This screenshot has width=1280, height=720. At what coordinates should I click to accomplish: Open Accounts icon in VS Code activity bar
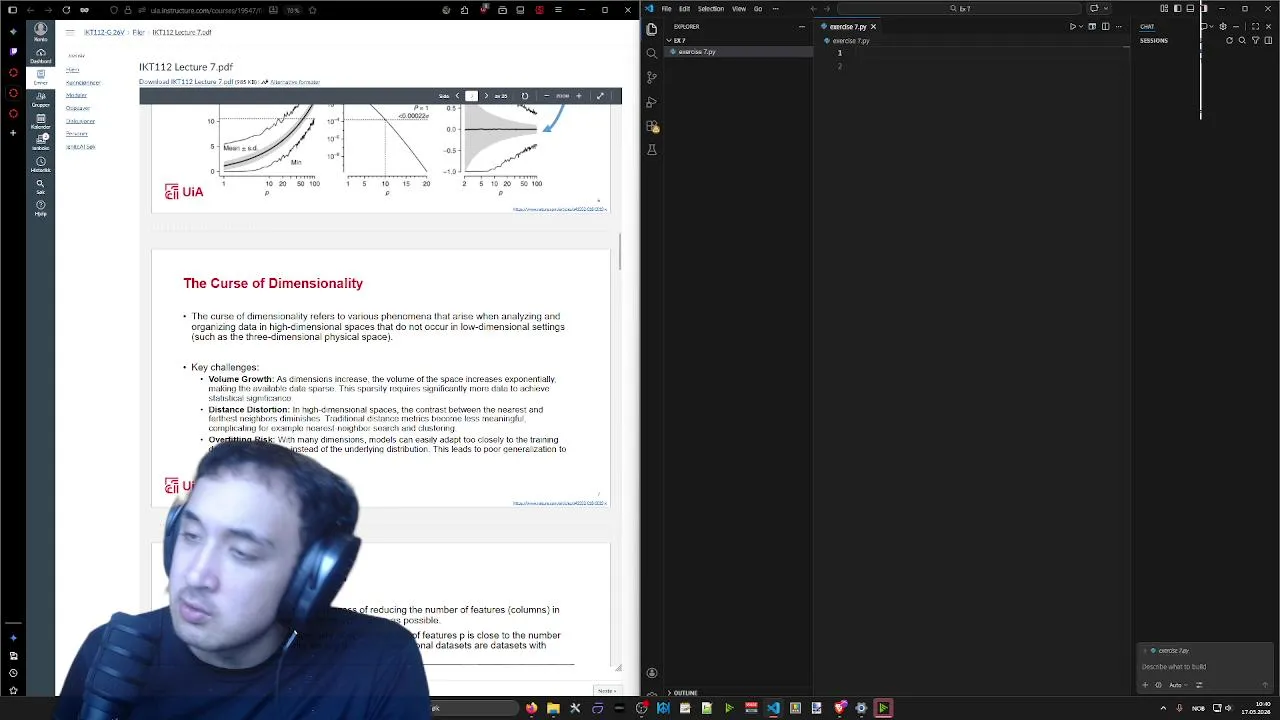tap(651, 673)
